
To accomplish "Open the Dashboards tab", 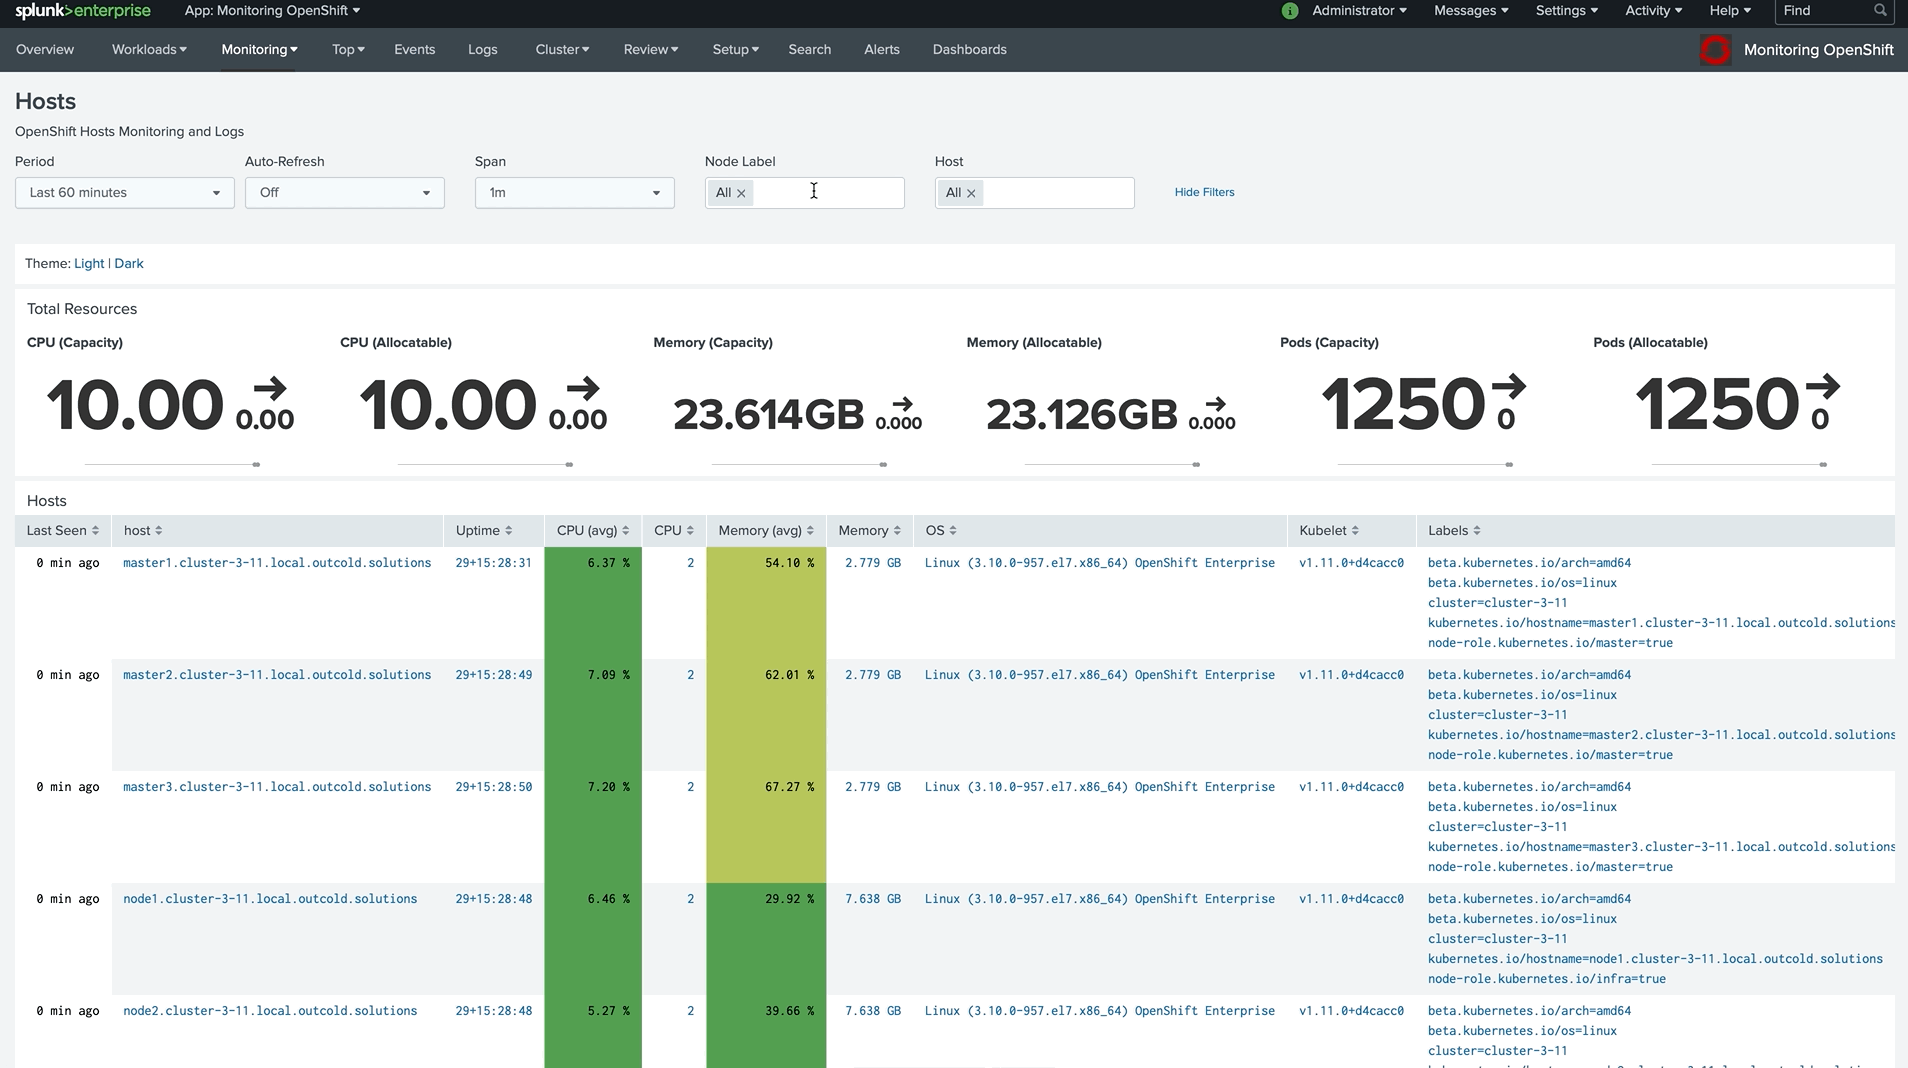I will click(x=969, y=50).
